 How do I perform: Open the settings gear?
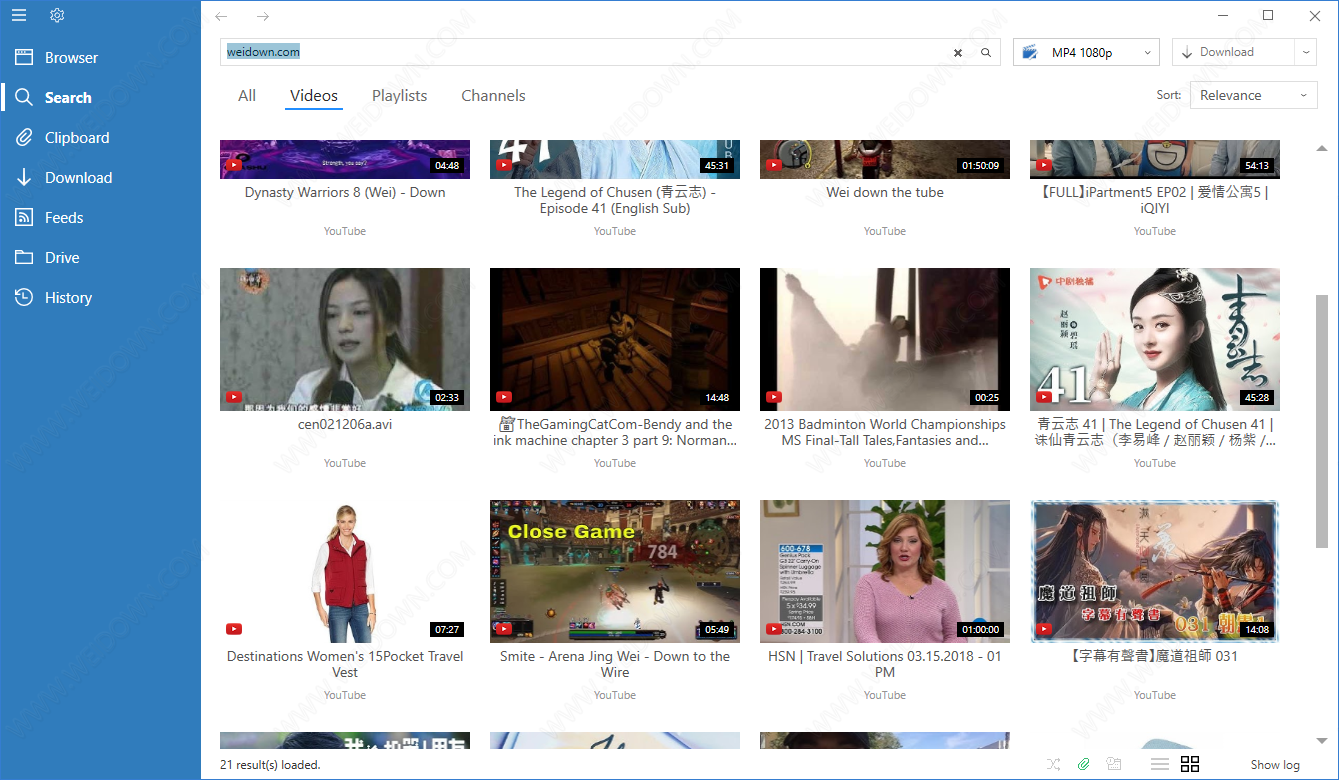click(x=57, y=15)
